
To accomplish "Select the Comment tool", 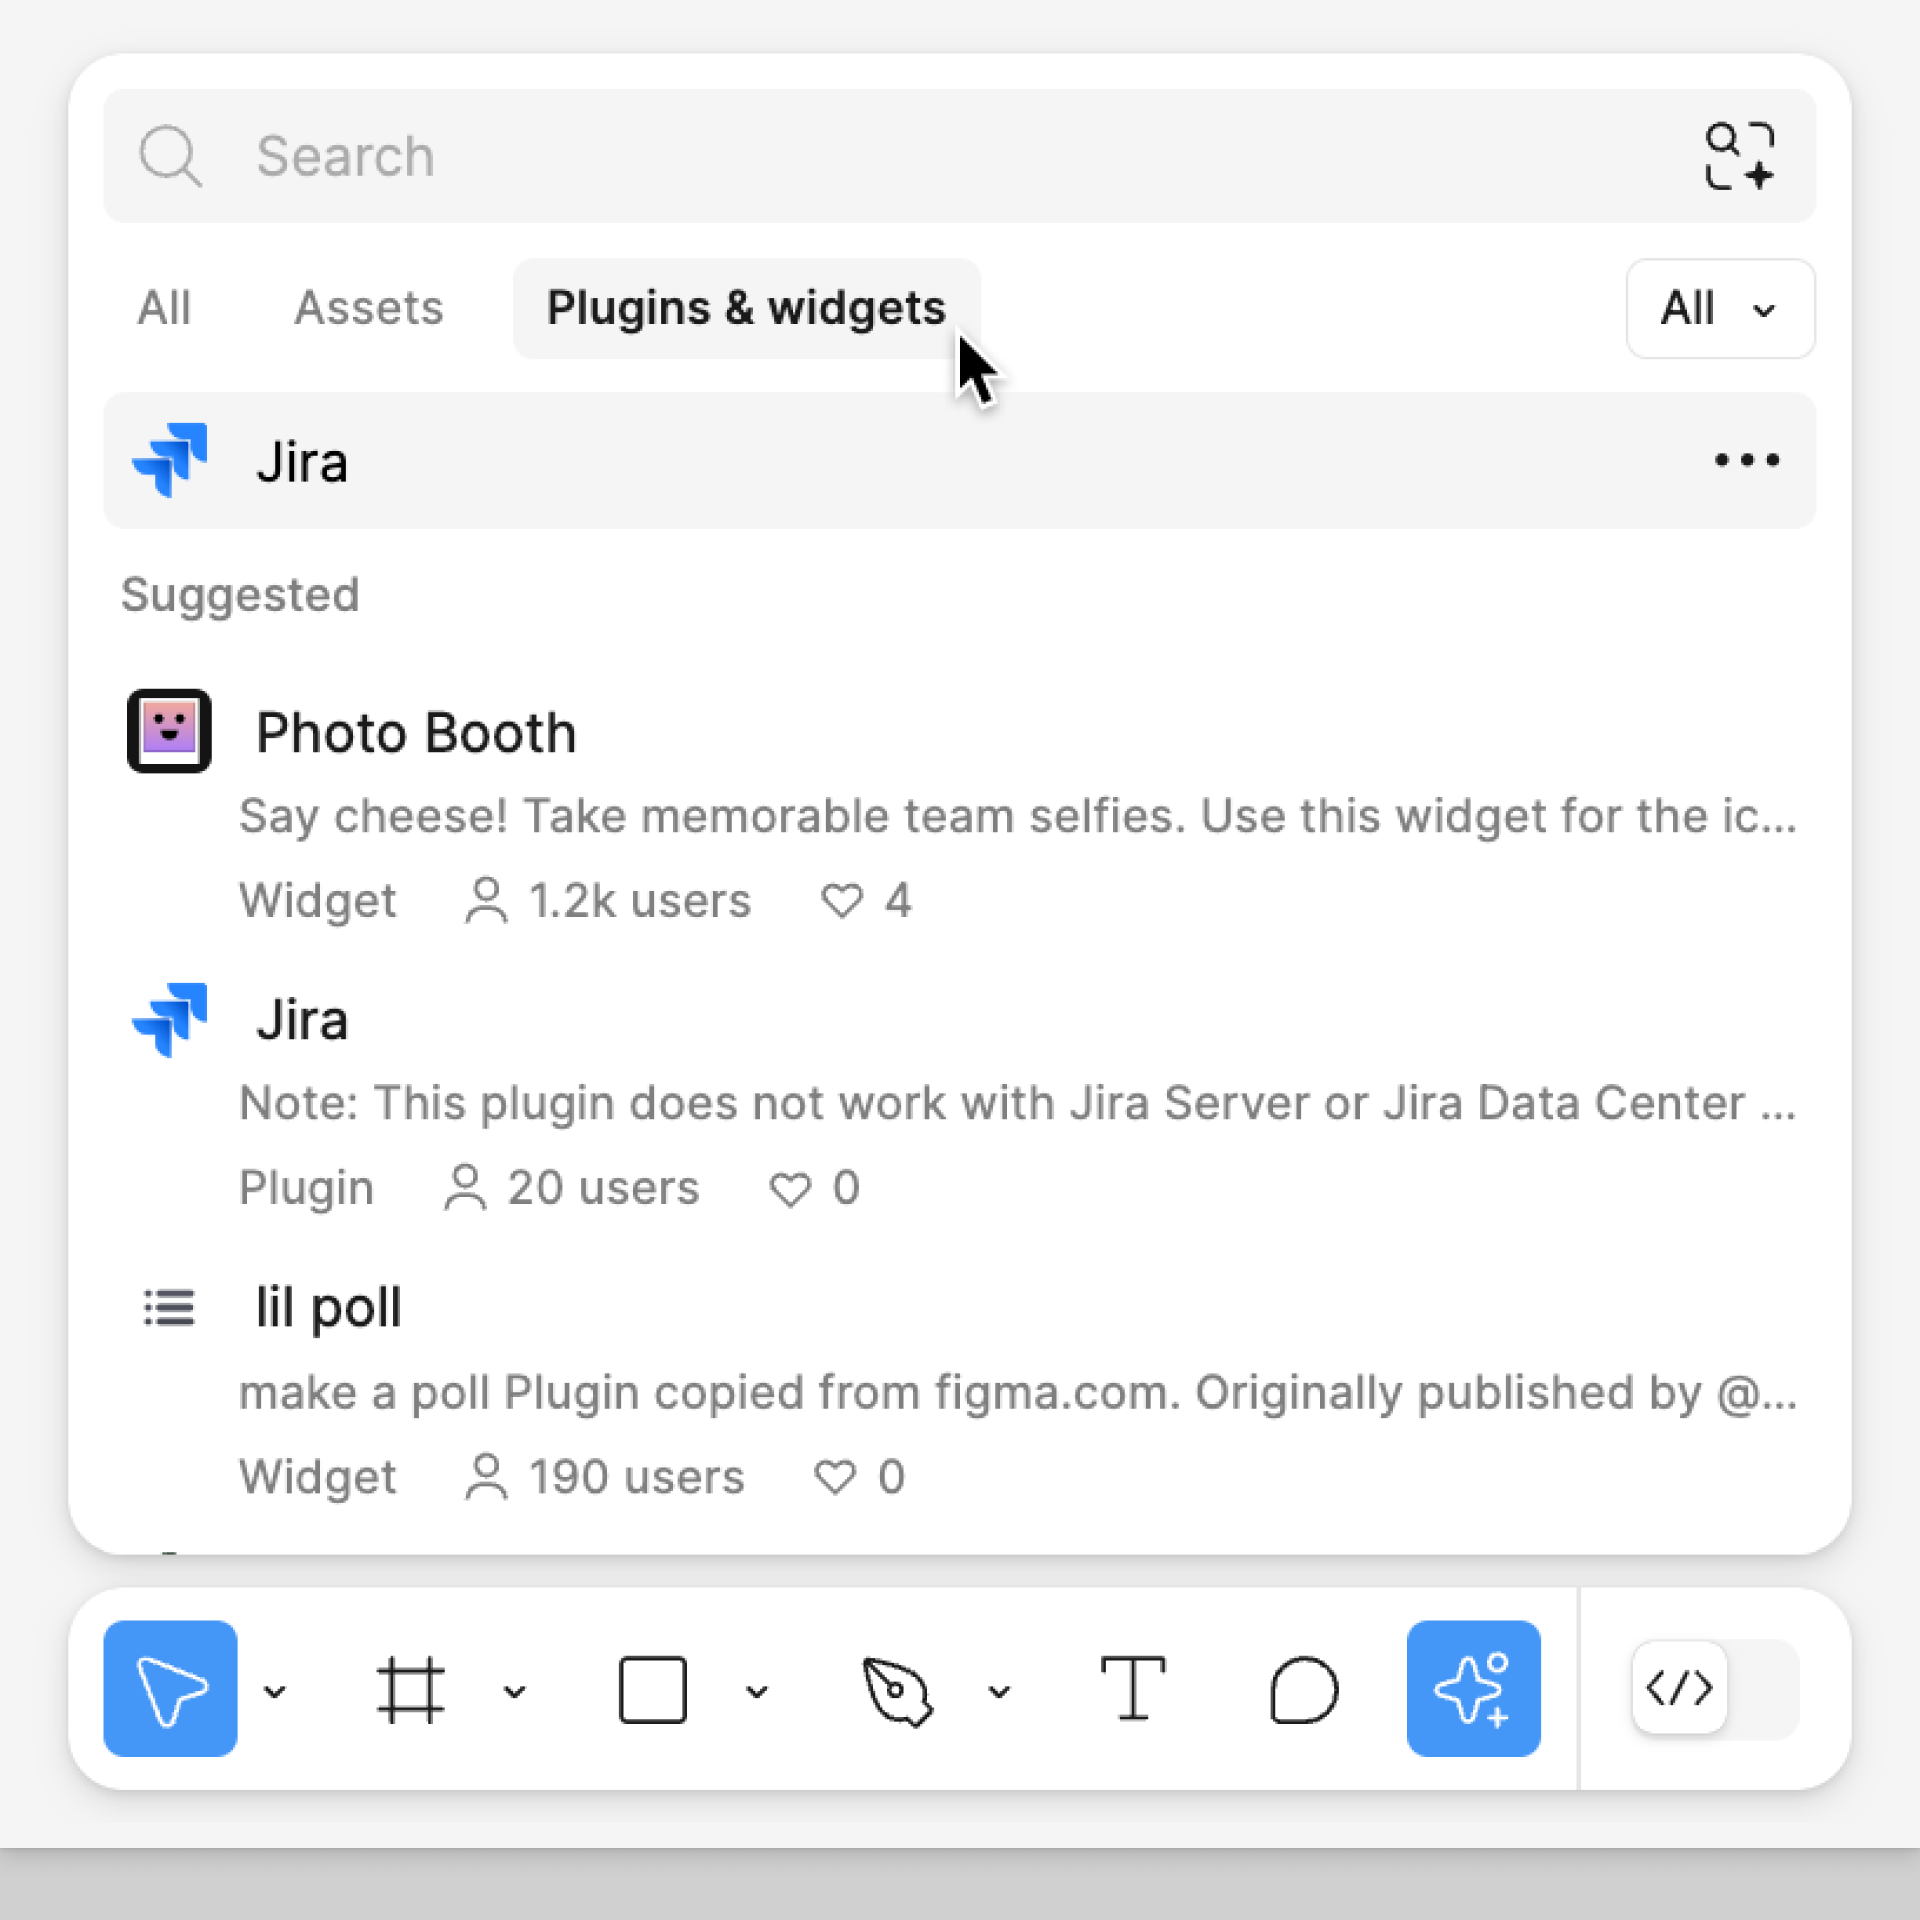I will 1304,1690.
